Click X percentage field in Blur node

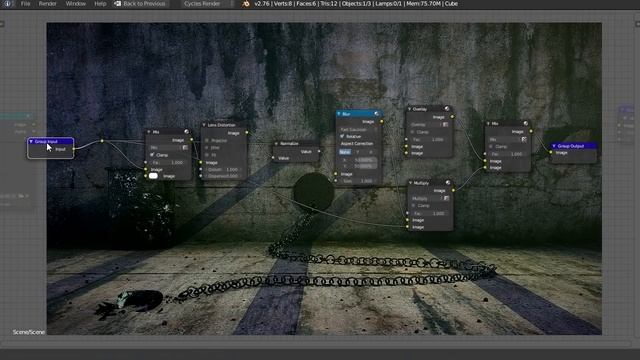tap(358, 160)
